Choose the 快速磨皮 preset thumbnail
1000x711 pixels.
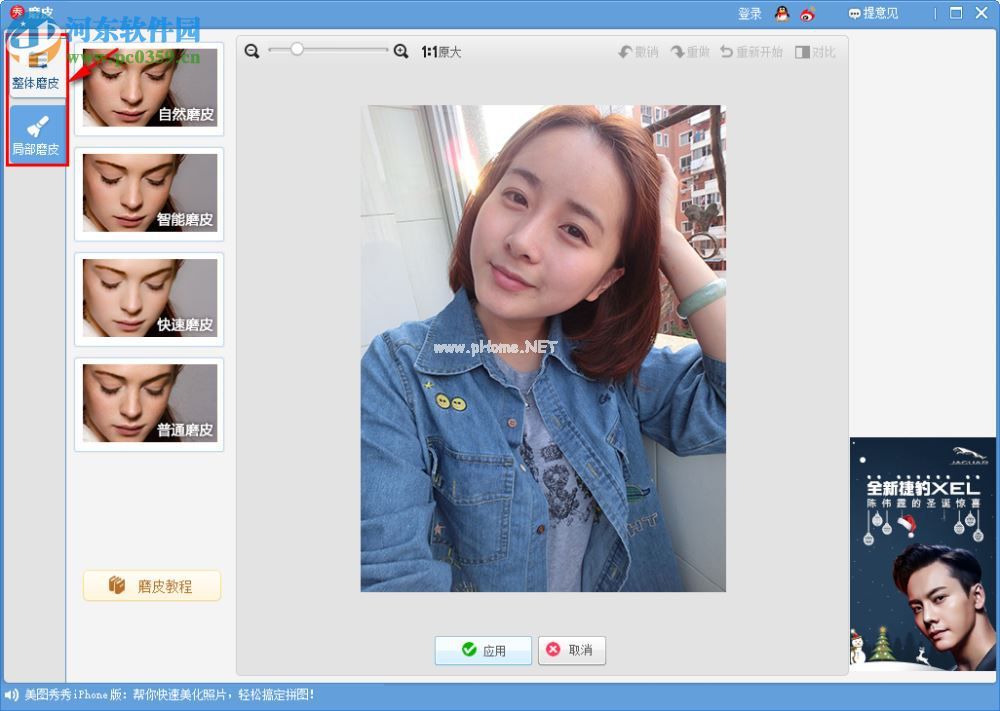coord(149,299)
